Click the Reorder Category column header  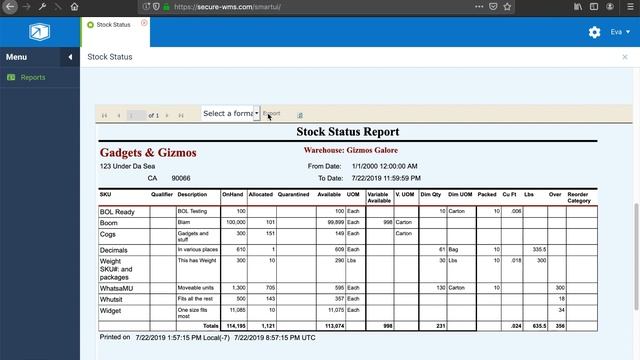click(x=579, y=198)
